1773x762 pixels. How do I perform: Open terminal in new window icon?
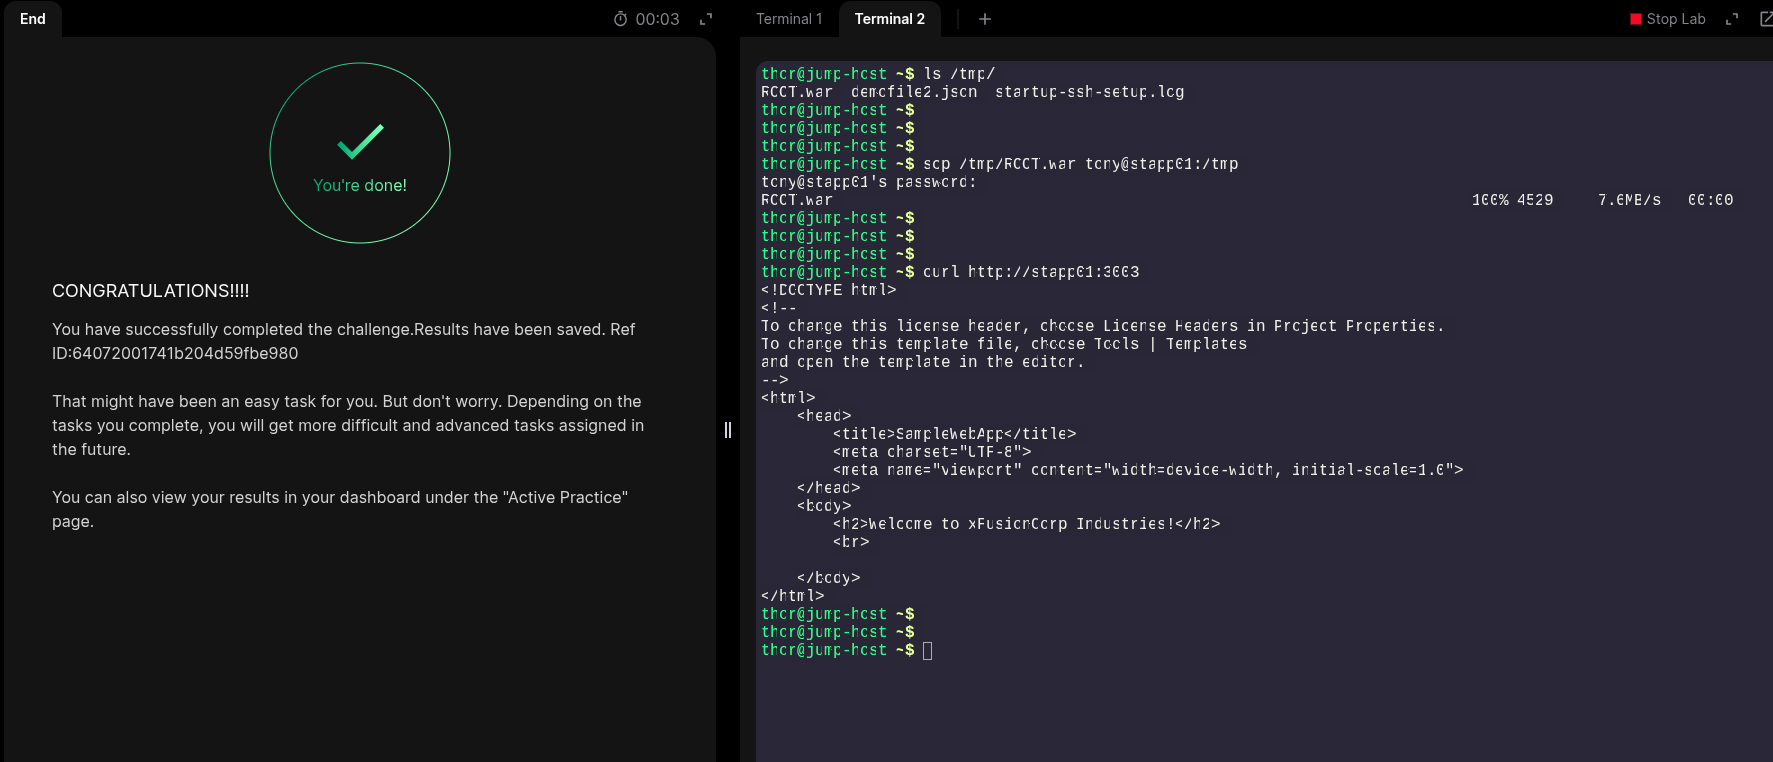coord(1765,19)
